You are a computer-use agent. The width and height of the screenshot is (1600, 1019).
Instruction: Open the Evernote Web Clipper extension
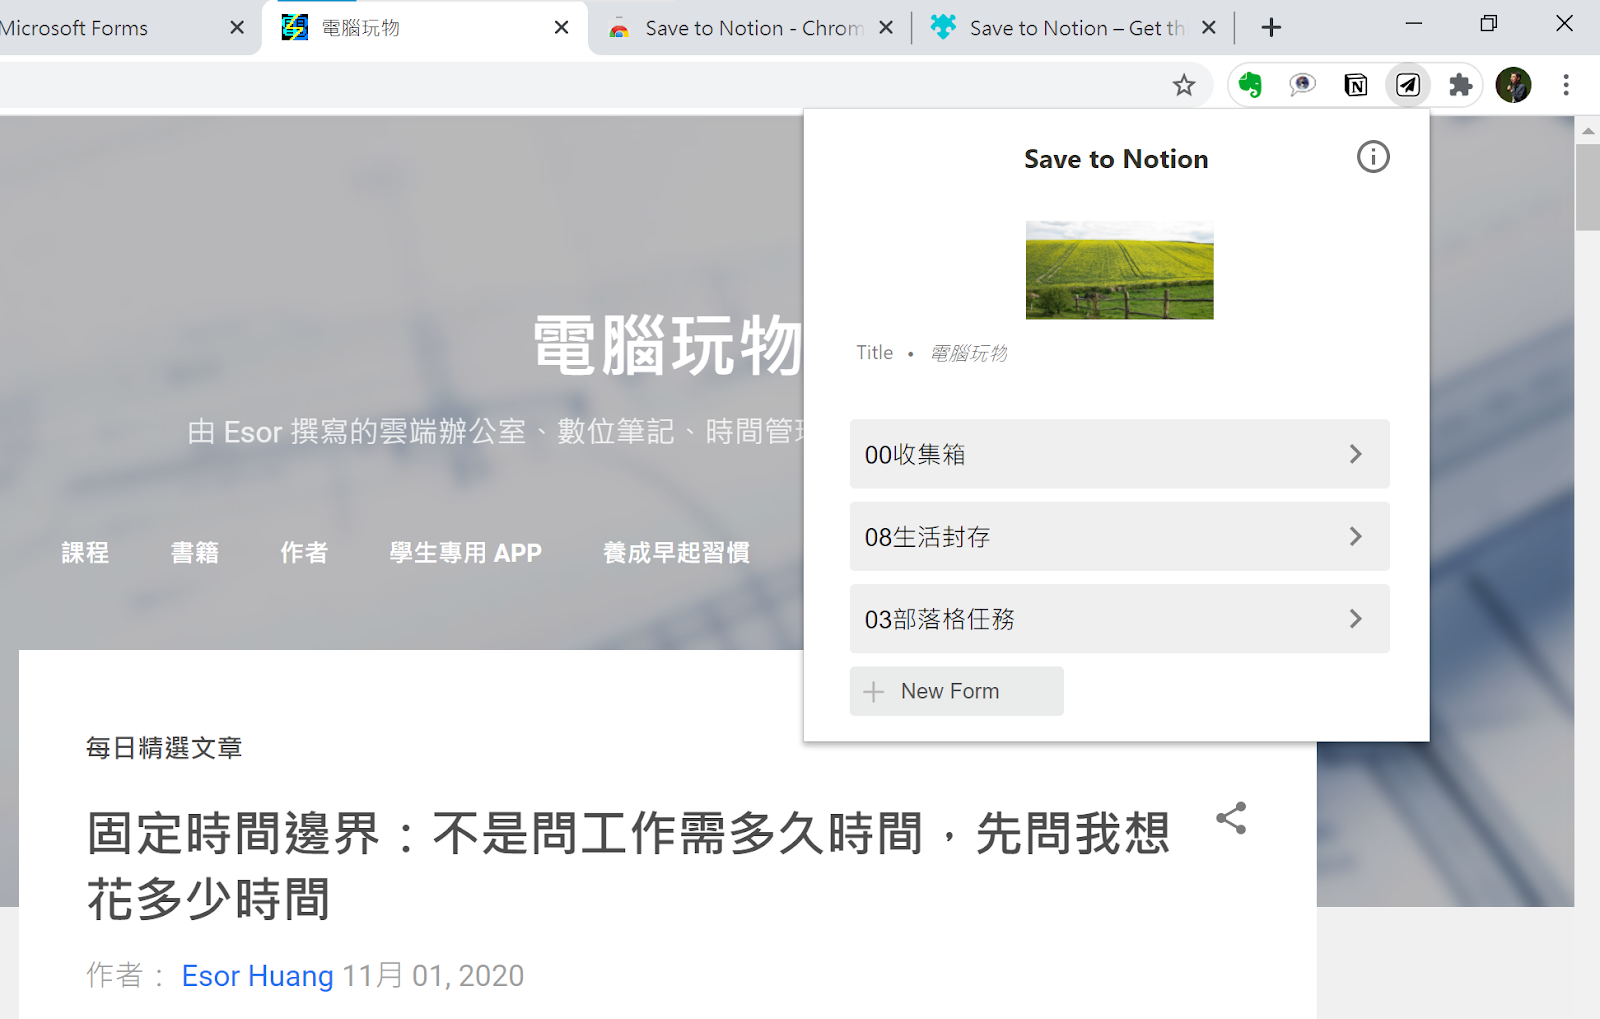[1250, 85]
